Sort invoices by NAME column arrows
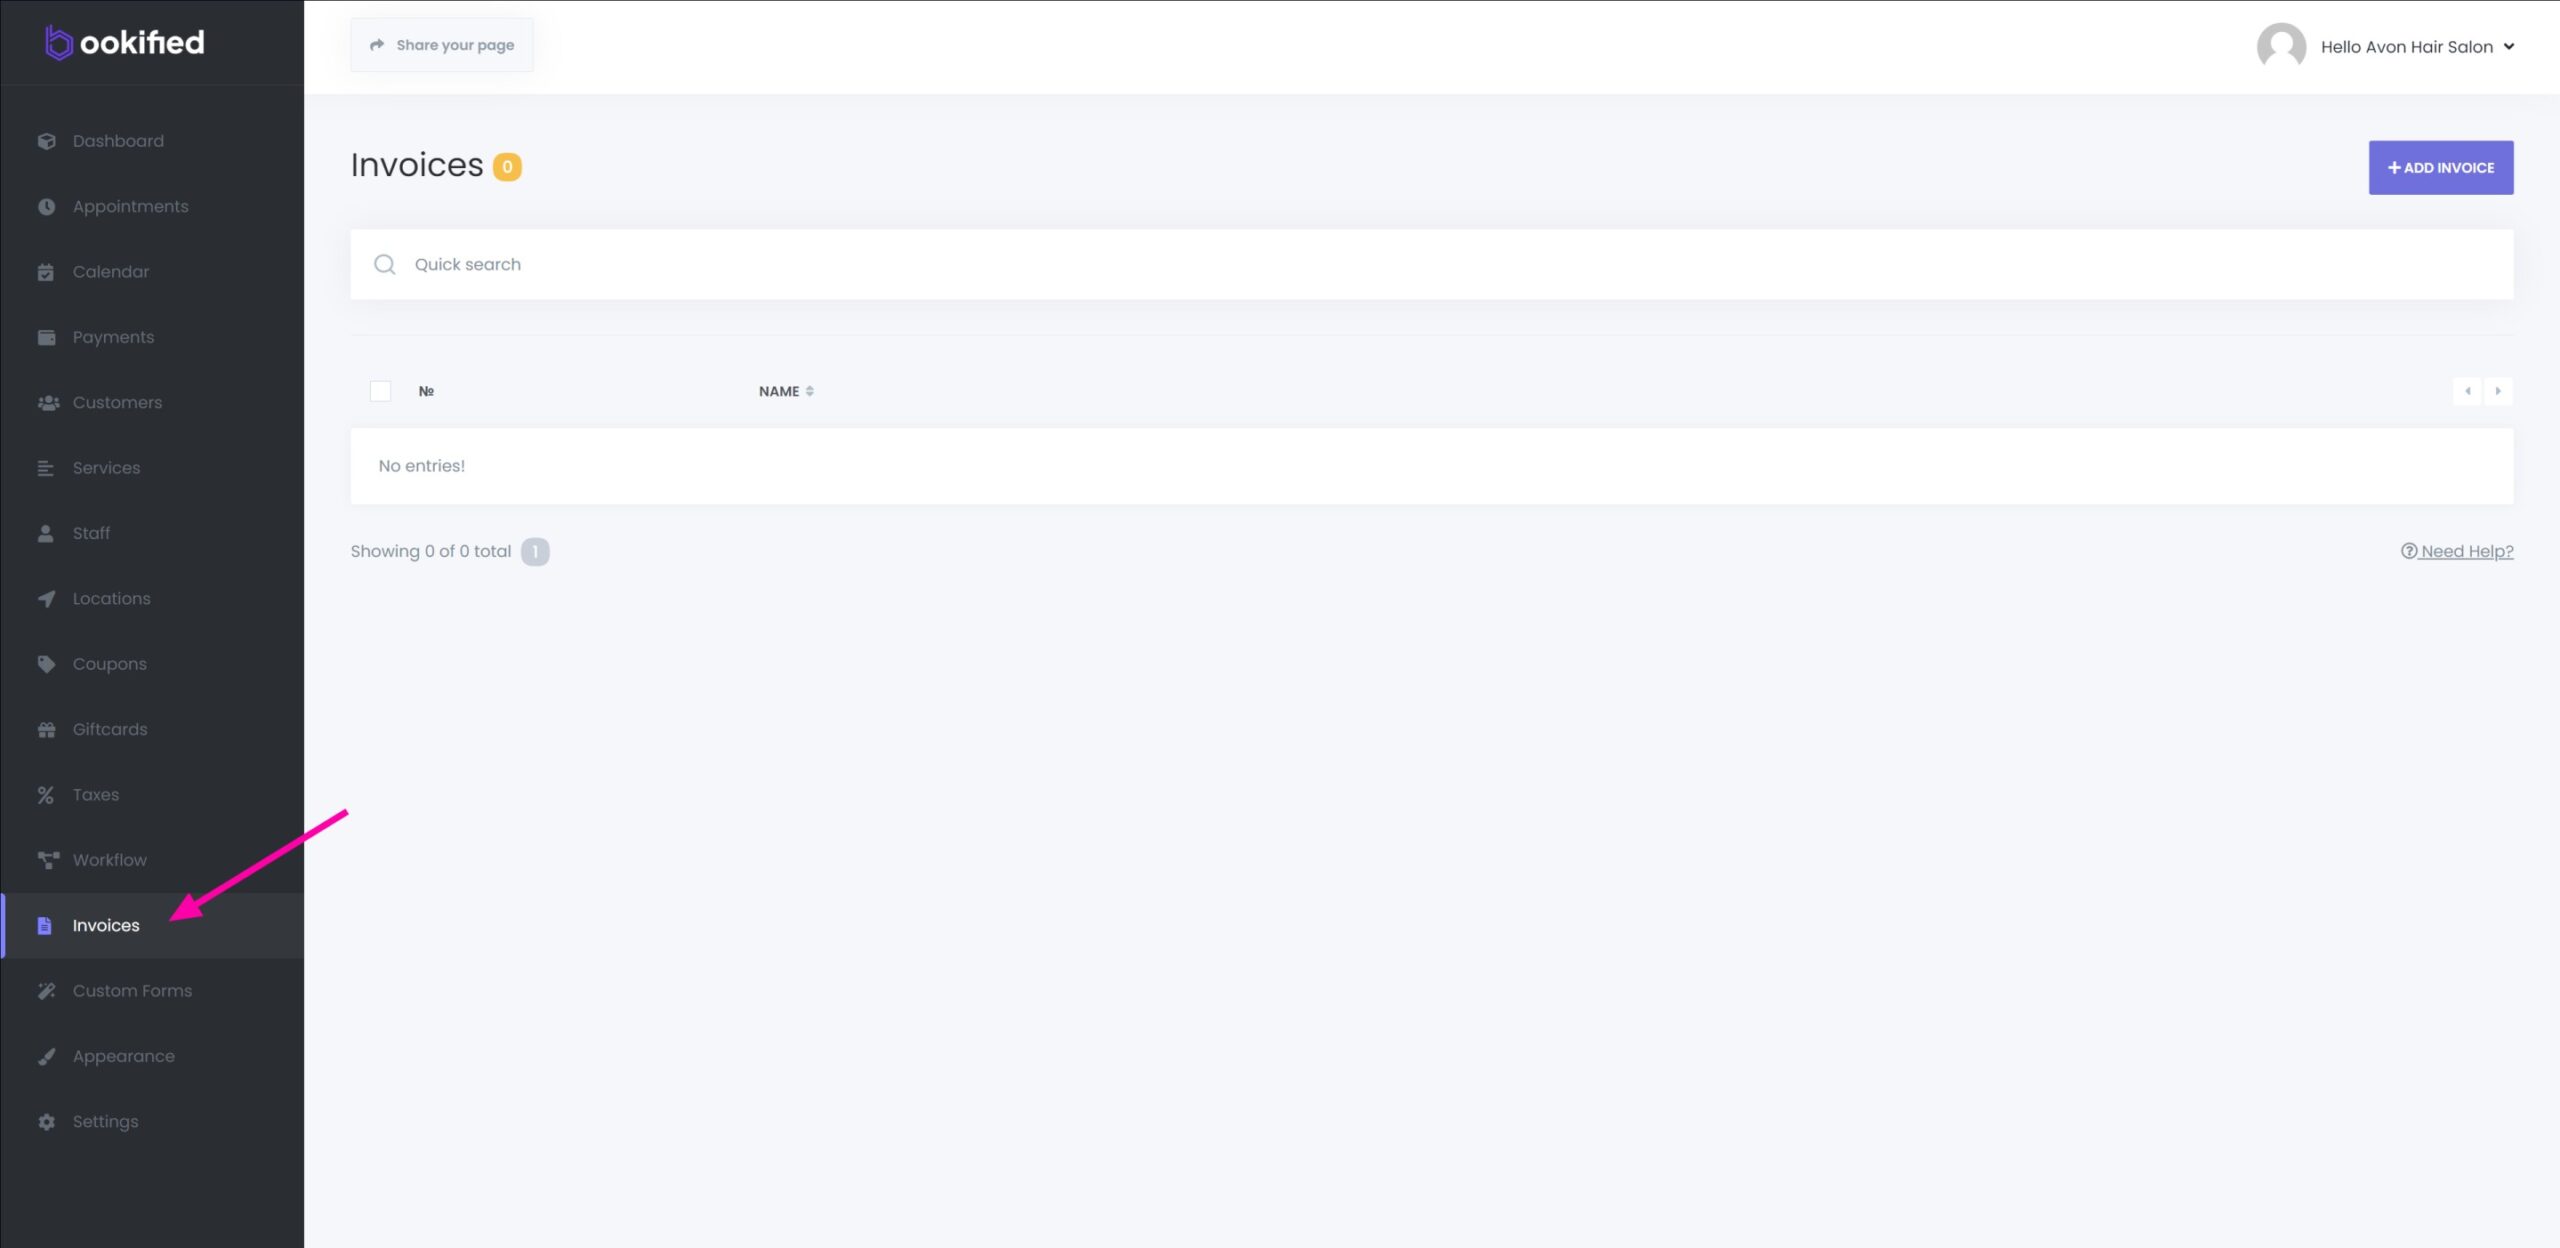2560x1248 pixels. click(809, 391)
